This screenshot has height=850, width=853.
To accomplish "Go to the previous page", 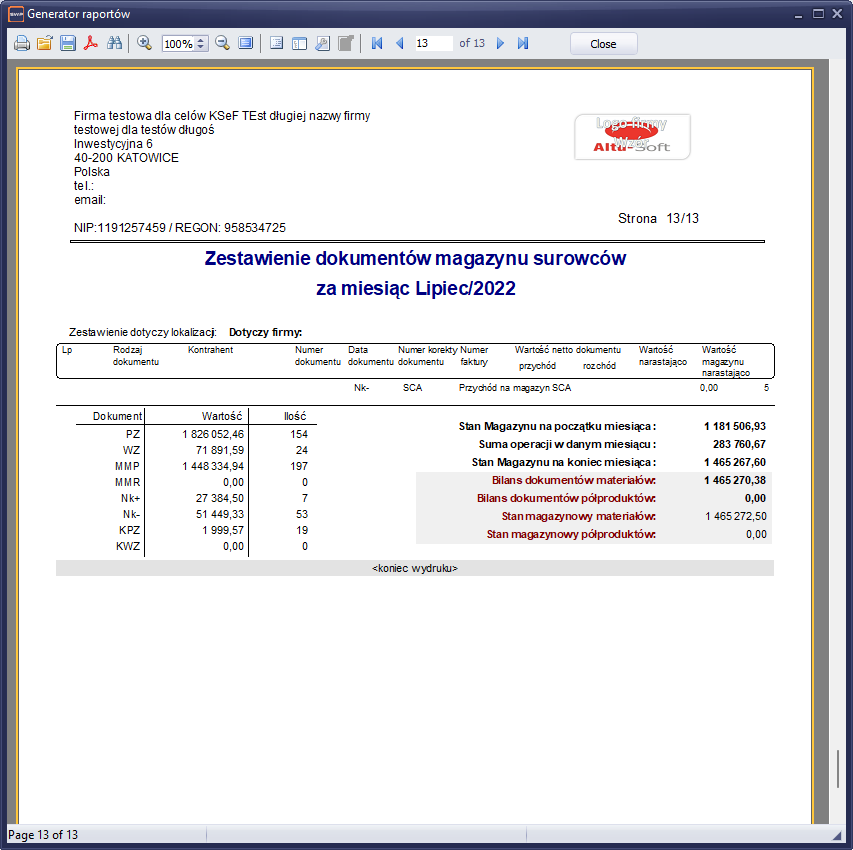I will pyautogui.click(x=400, y=44).
